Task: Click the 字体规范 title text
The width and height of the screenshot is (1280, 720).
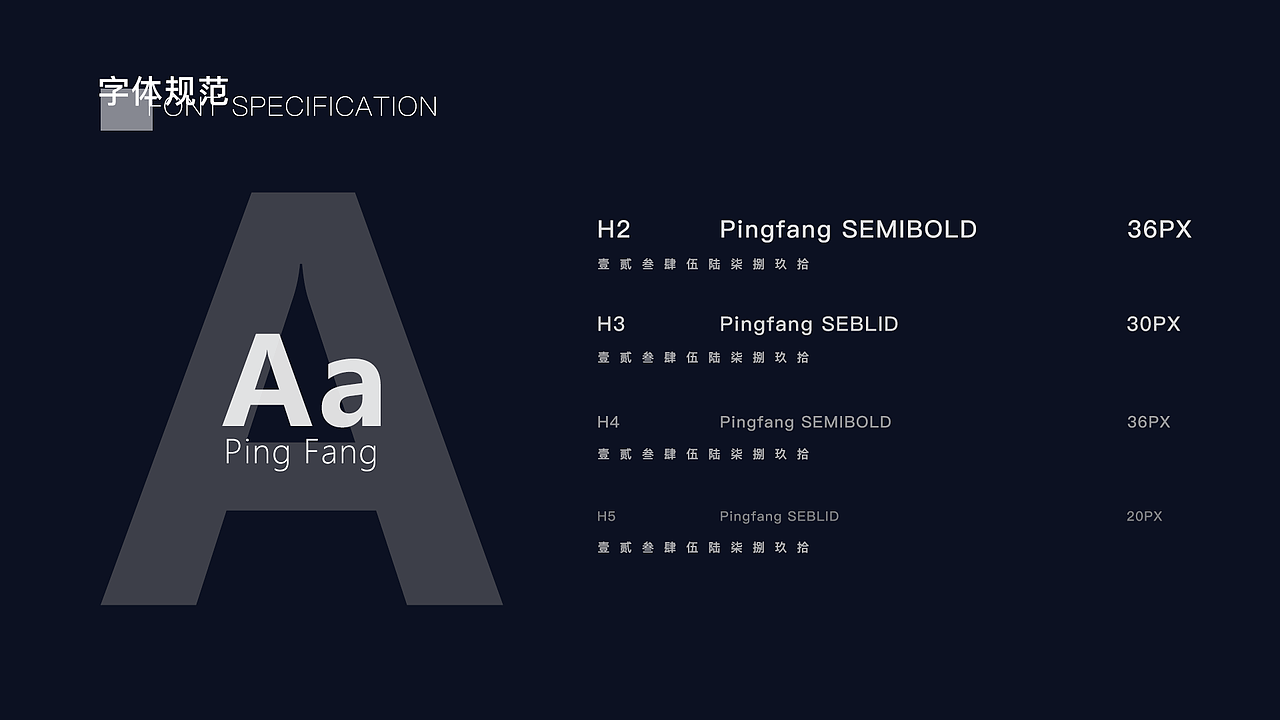Action: pos(164,91)
